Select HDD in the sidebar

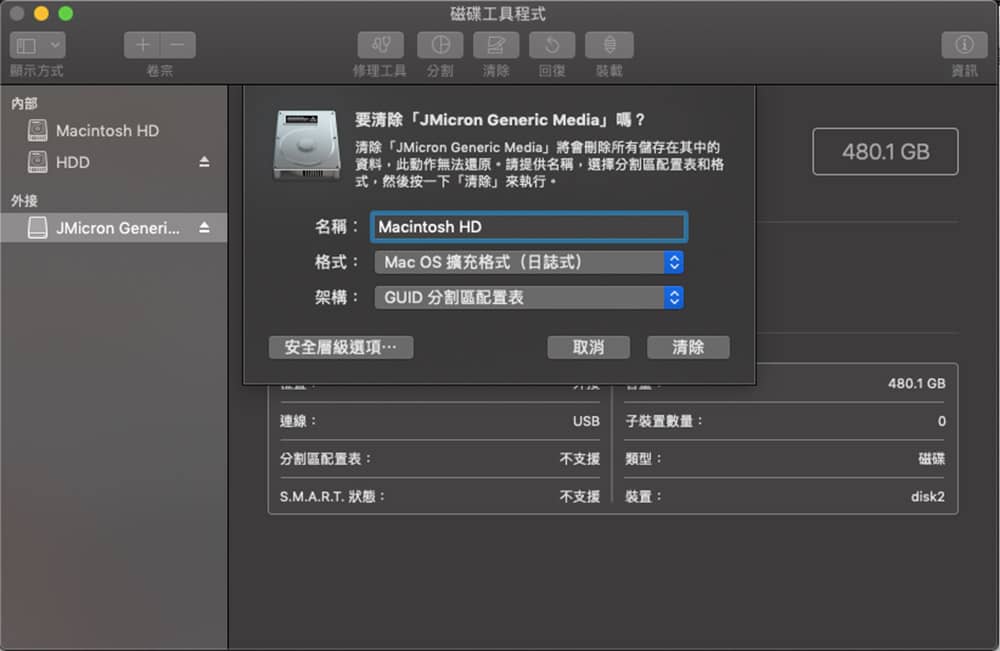pos(114,162)
